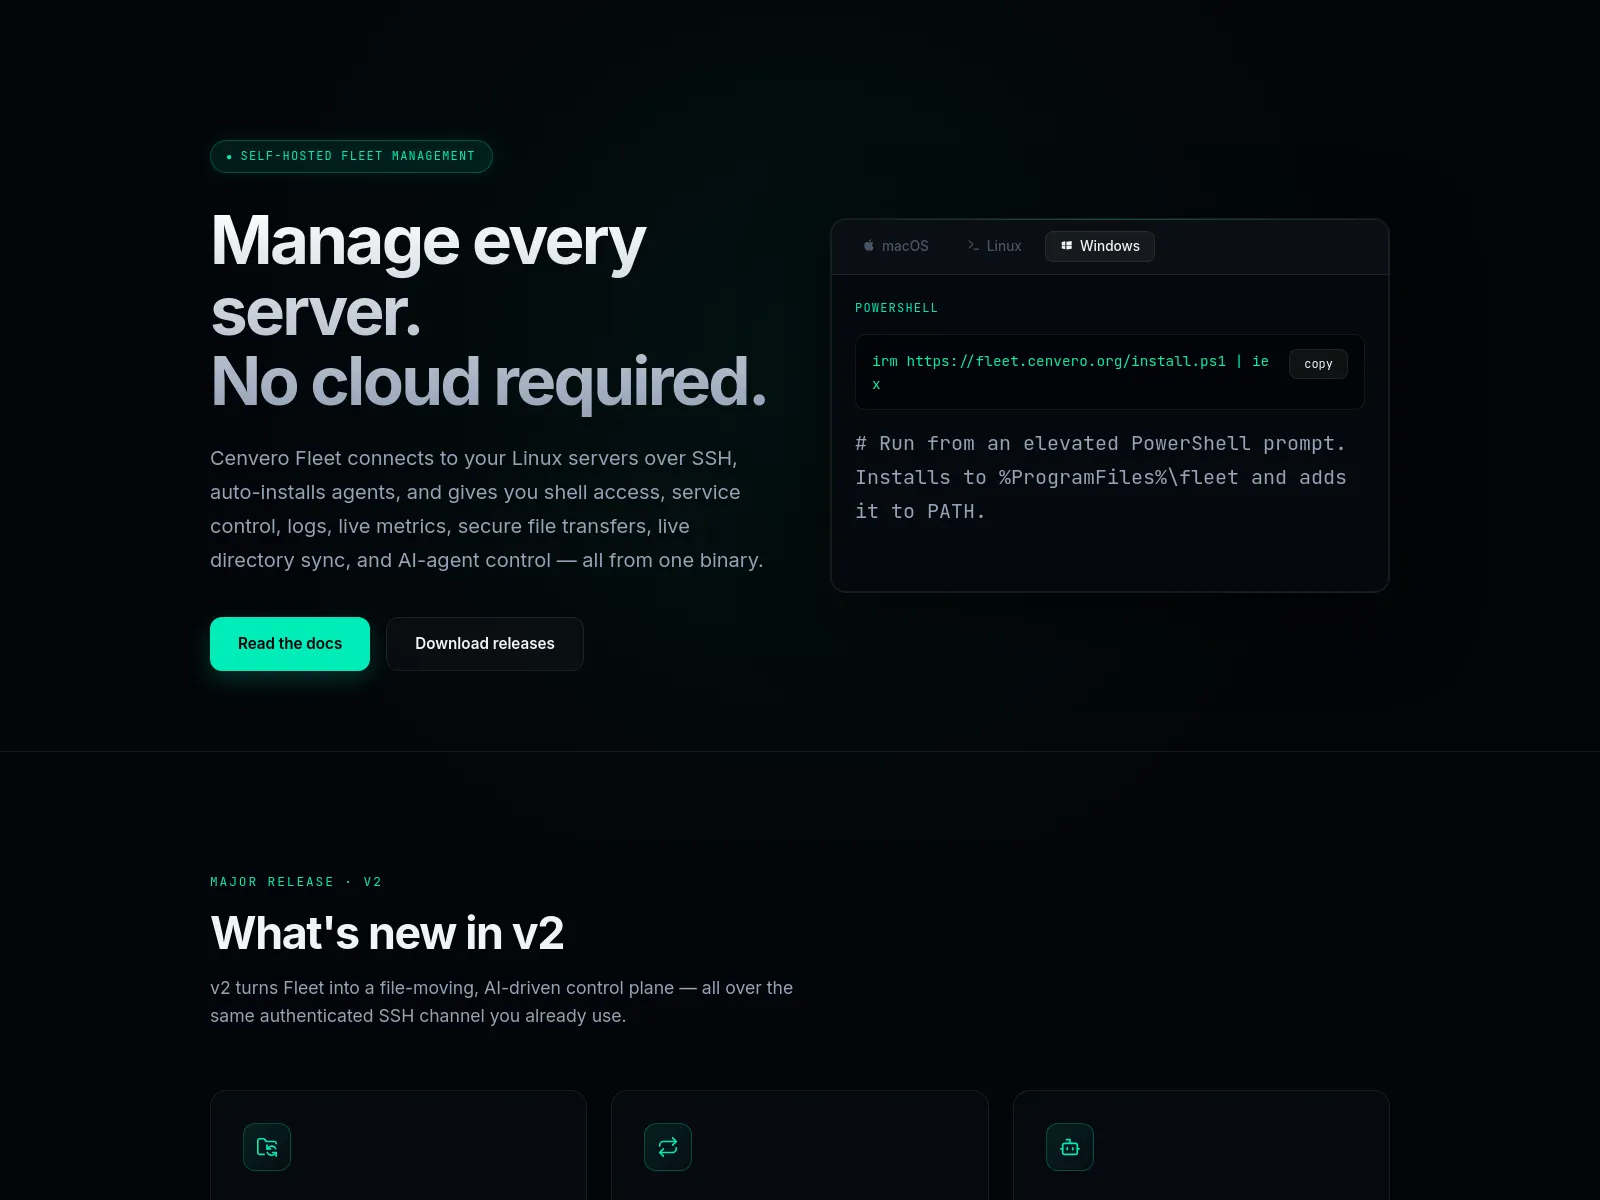This screenshot has width=1600, height=1200.
Task: Click the repeat arrows feature icon
Action: (x=668, y=1147)
